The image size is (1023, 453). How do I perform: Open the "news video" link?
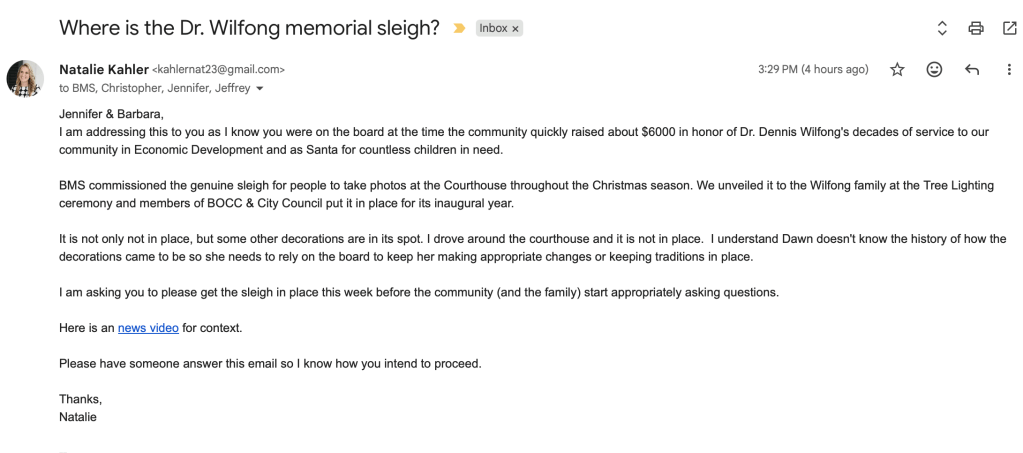coord(148,328)
